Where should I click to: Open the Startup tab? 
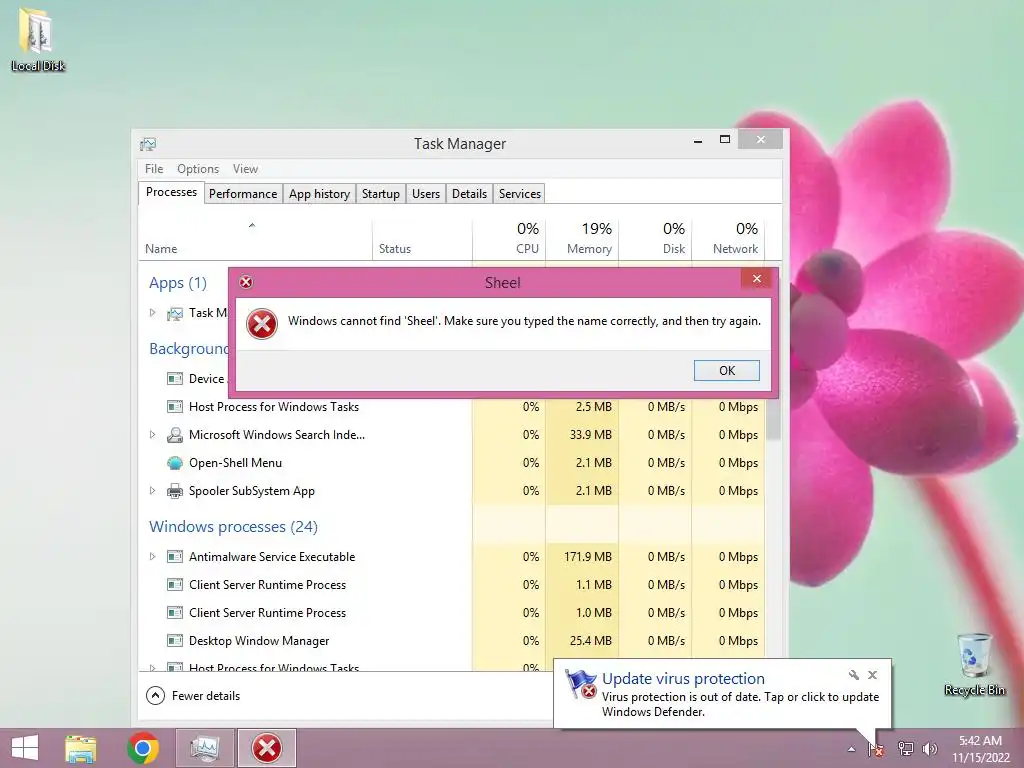(381, 194)
